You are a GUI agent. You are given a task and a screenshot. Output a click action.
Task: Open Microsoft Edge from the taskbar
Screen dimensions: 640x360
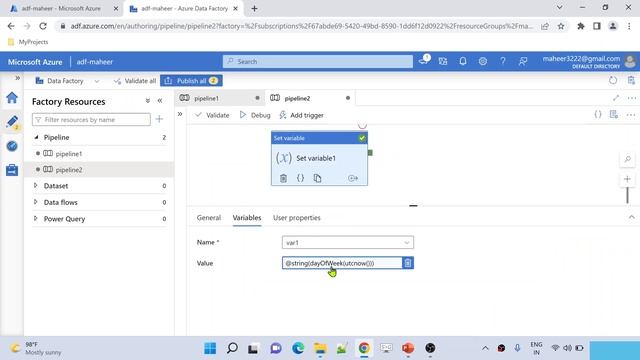[298, 348]
